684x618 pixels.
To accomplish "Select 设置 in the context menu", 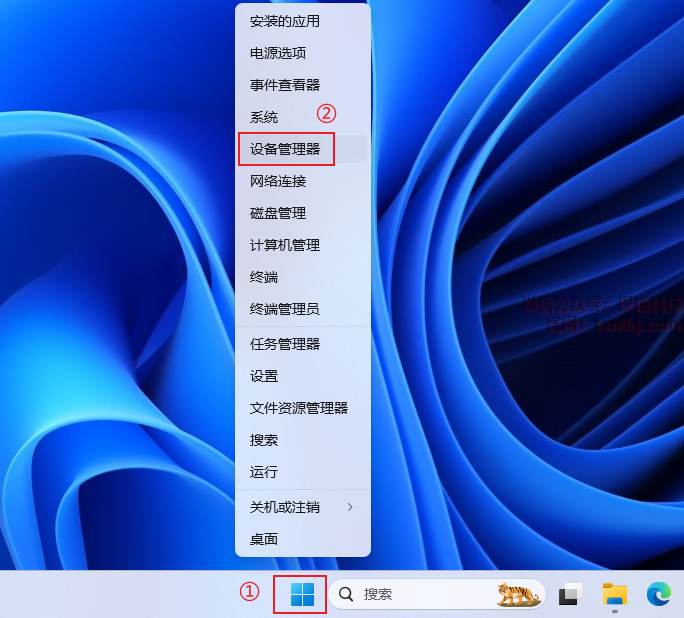I will coord(303,376).
